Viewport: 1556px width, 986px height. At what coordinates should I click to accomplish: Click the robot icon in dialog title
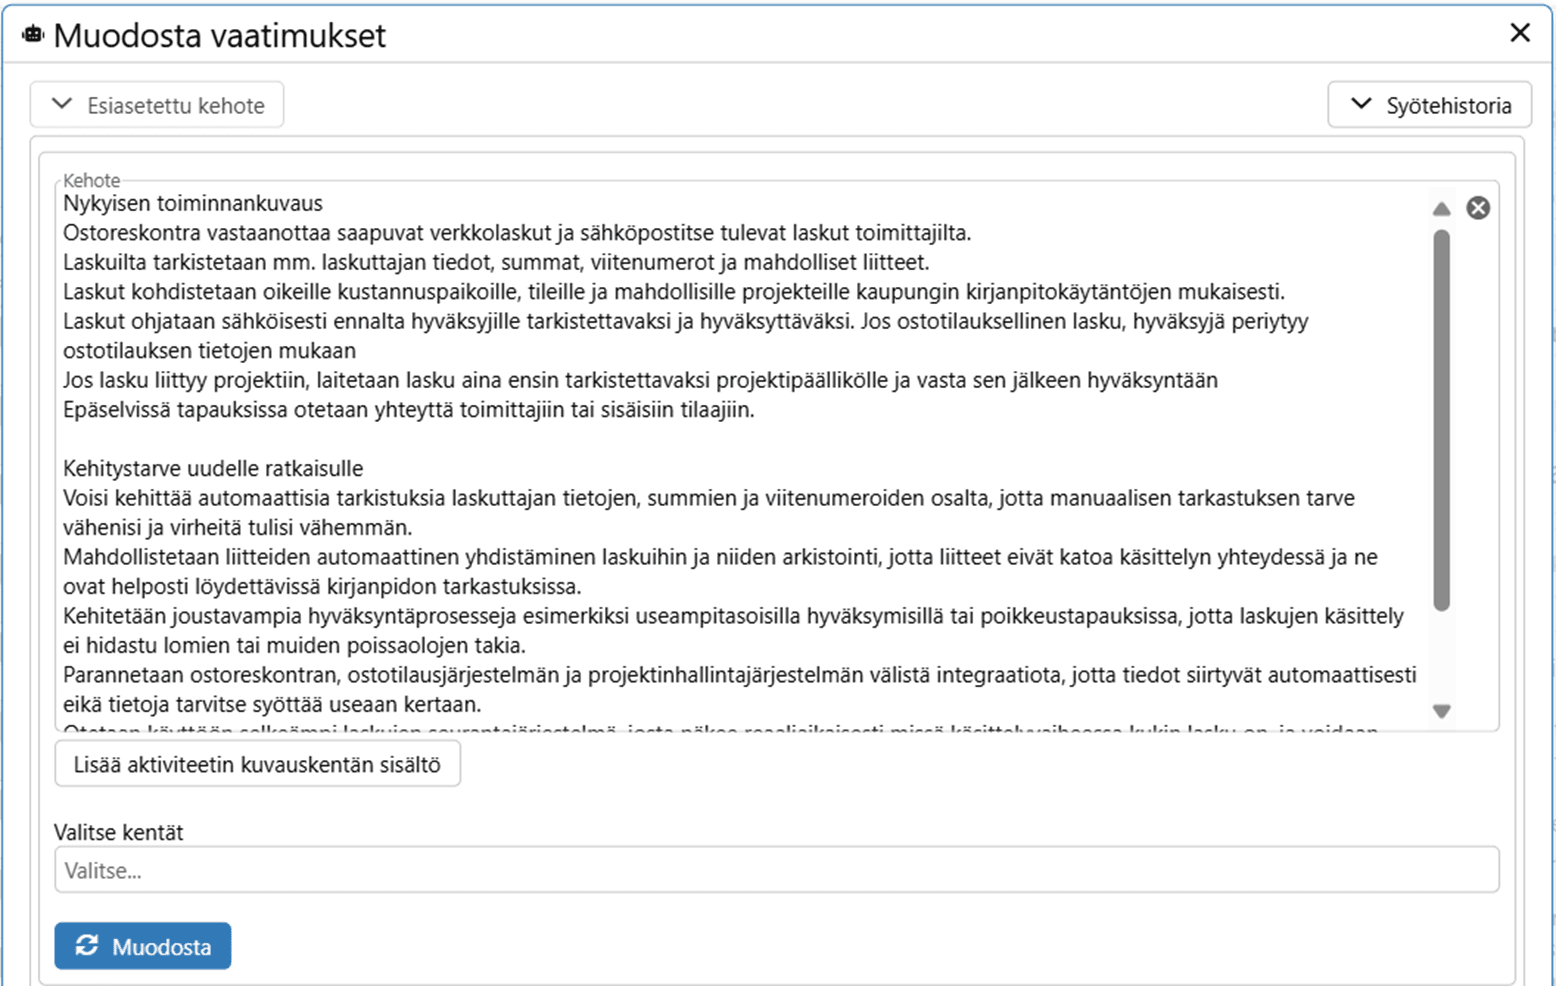[33, 35]
